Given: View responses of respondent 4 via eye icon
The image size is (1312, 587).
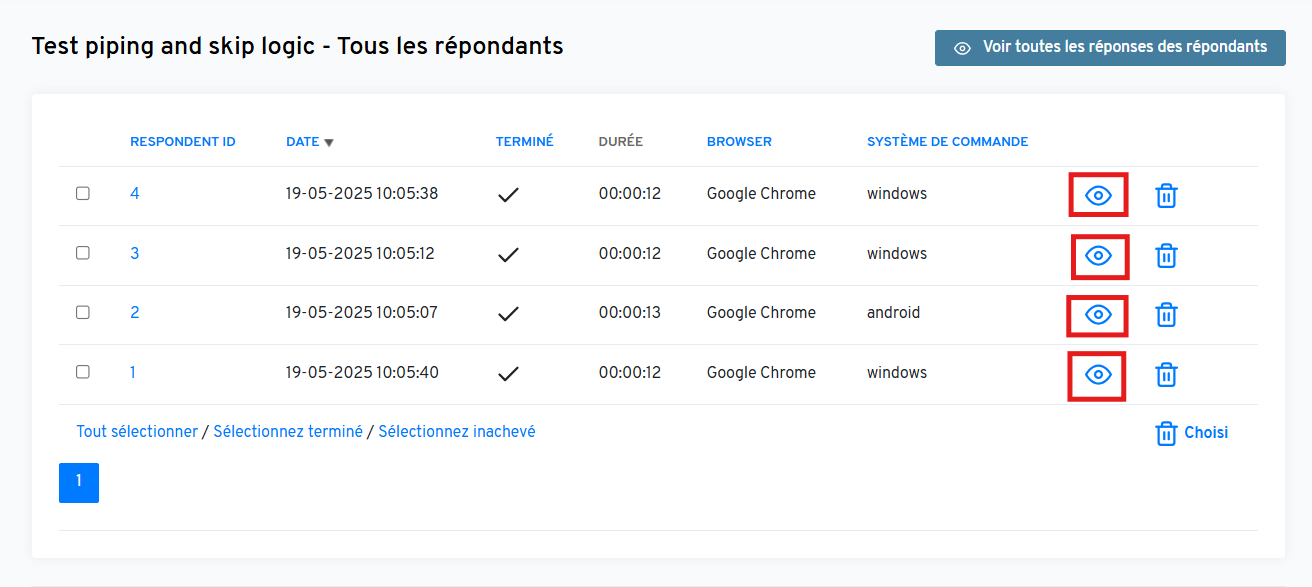Looking at the screenshot, I should click(x=1098, y=195).
